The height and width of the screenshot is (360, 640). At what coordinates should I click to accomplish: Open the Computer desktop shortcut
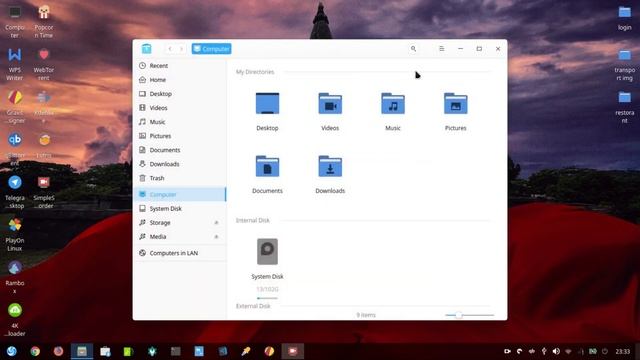point(15,20)
